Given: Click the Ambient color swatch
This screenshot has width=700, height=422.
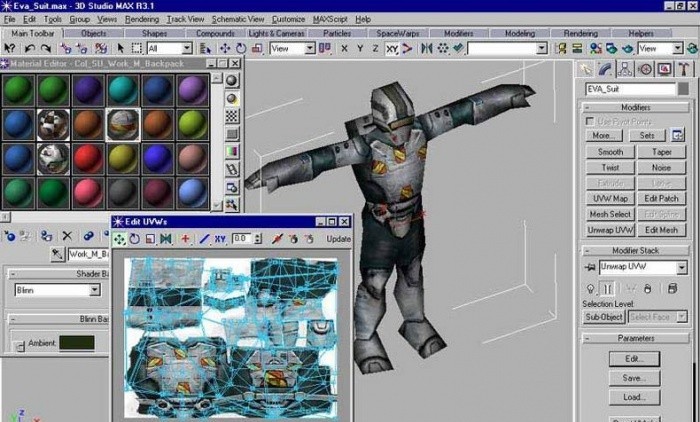Looking at the screenshot, I should [76, 343].
